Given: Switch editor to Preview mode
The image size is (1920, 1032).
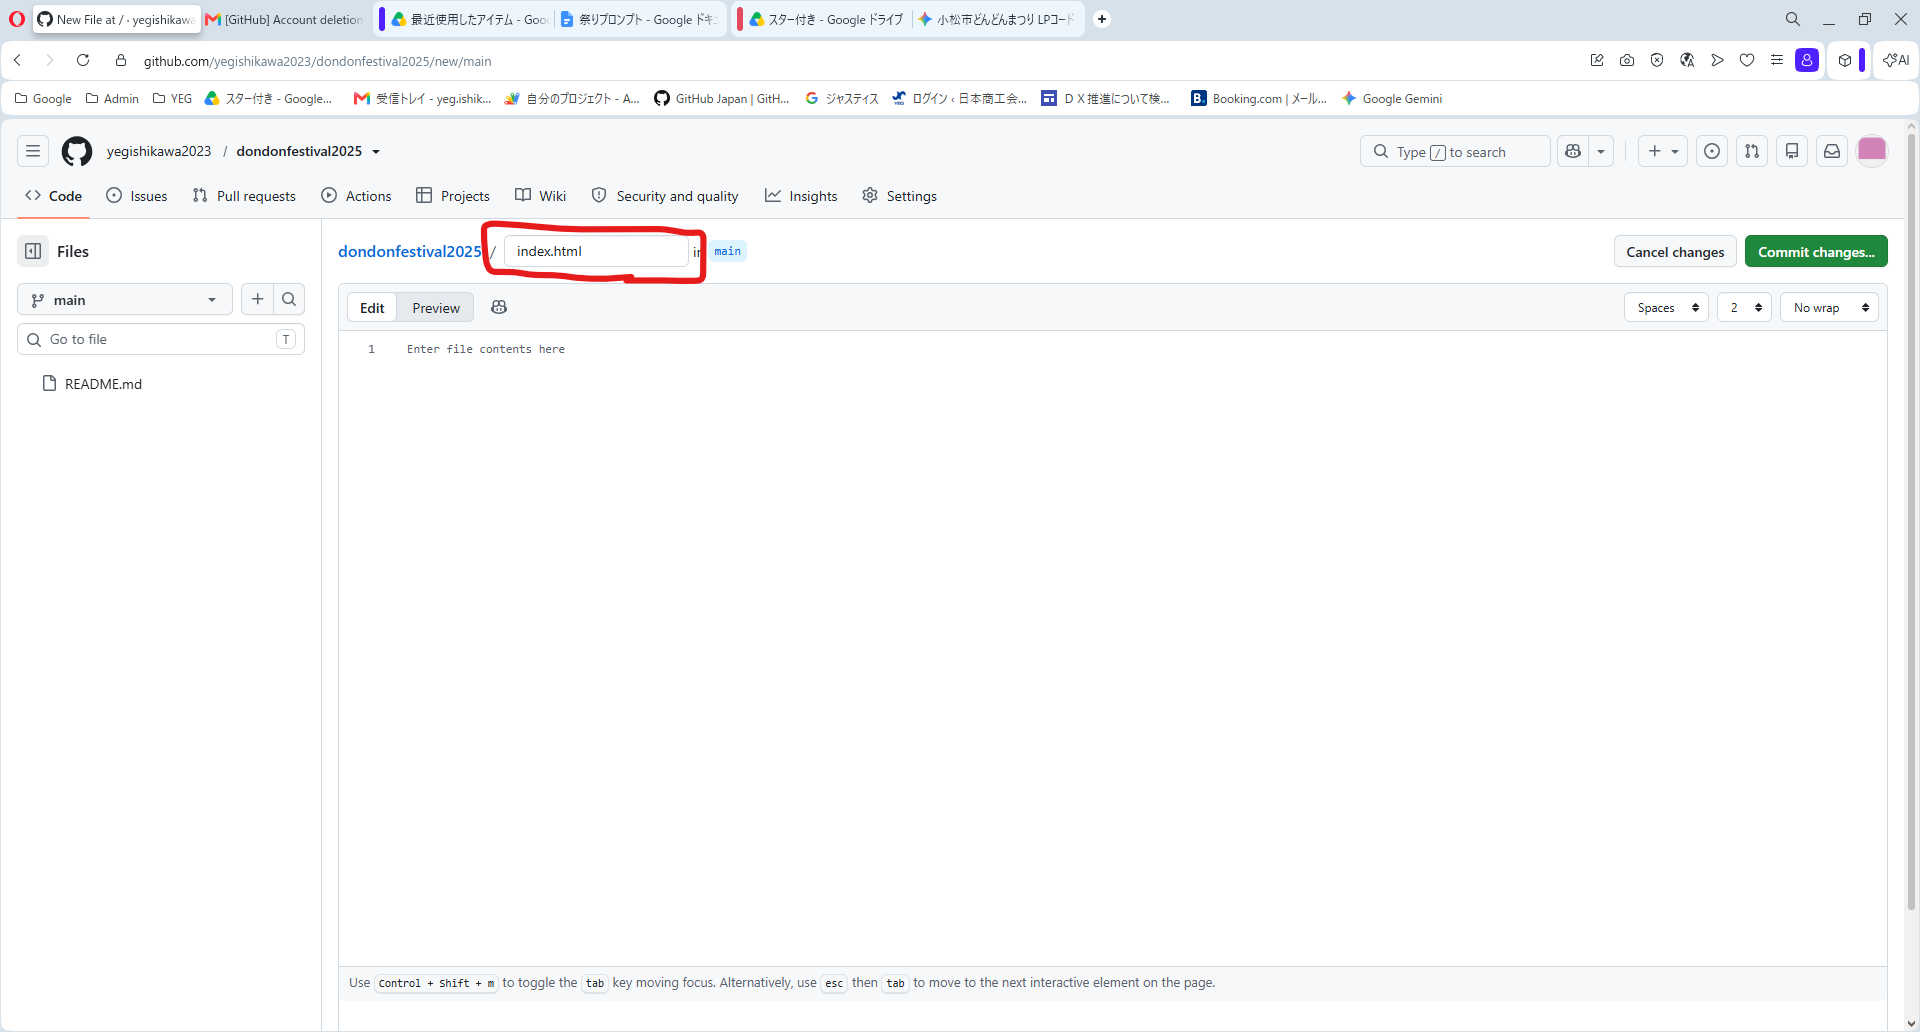Looking at the screenshot, I should [436, 308].
